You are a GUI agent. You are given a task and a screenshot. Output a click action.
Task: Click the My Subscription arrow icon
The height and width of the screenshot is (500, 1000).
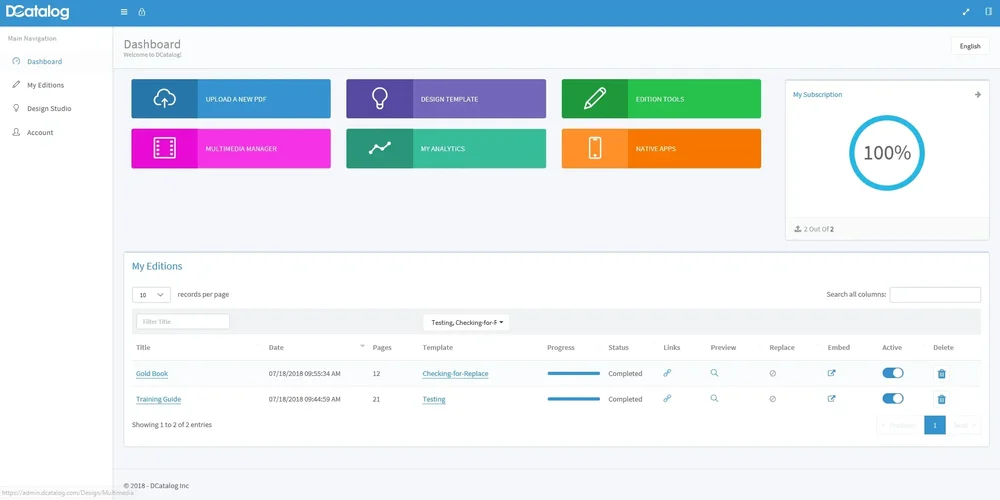(978, 94)
